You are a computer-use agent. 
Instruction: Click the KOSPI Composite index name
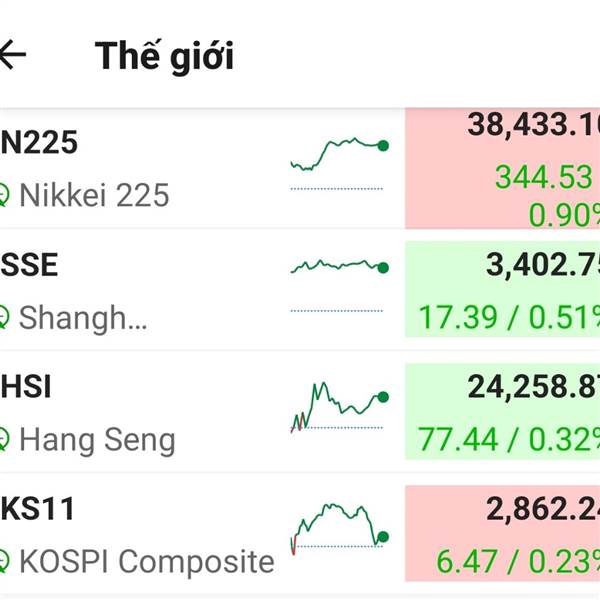pyautogui.click(x=147, y=562)
